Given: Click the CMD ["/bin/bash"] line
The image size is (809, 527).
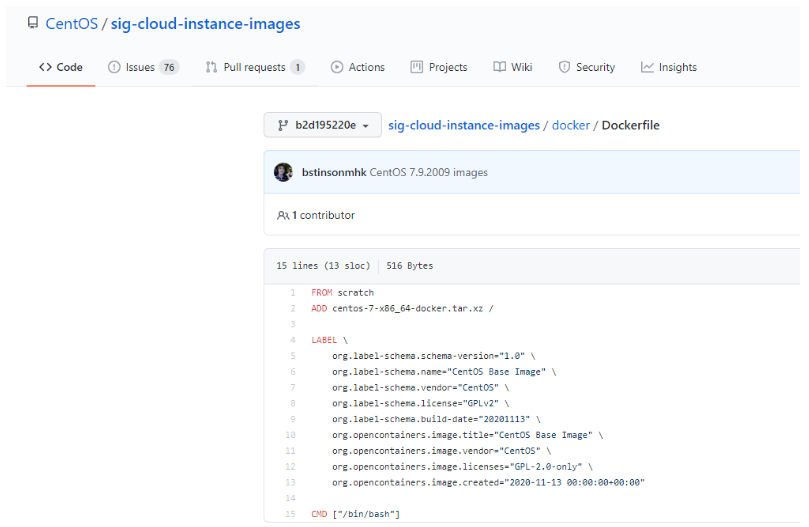Looking at the screenshot, I should tap(355, 514).
